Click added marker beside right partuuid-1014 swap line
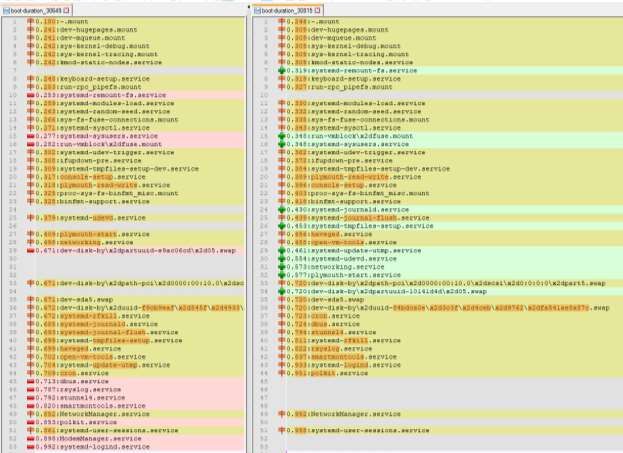Screen dimensions: 623x453 282,292
